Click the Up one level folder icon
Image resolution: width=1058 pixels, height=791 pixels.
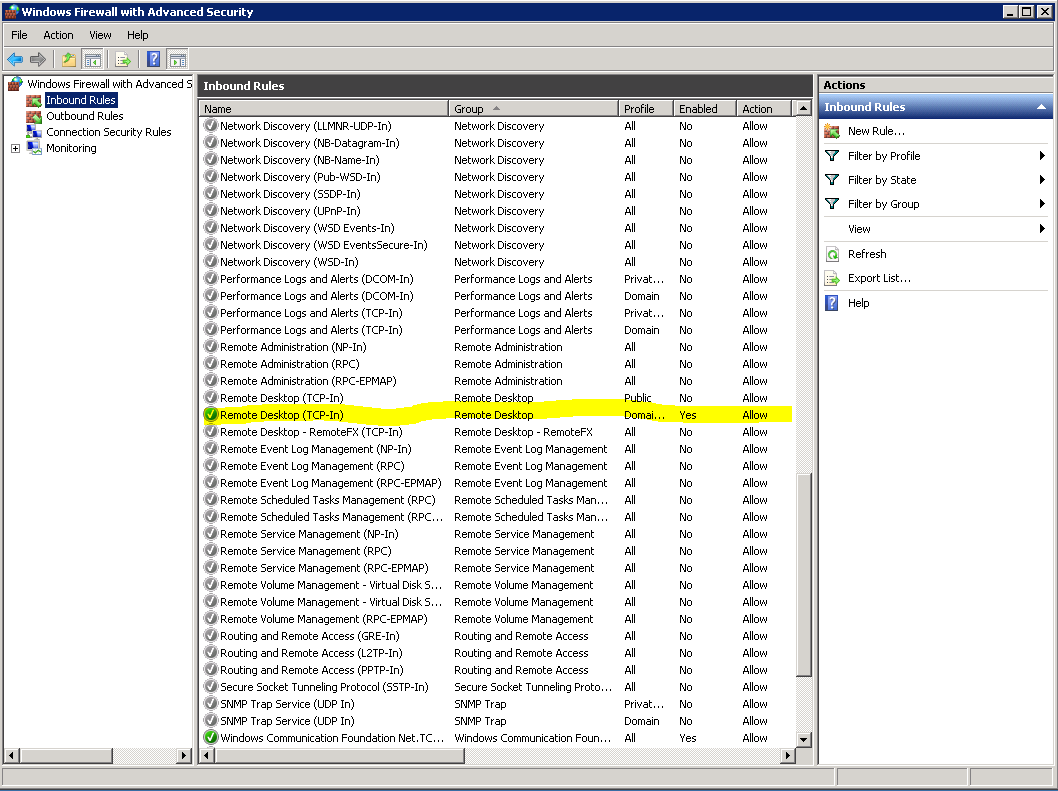coord(68,60)
